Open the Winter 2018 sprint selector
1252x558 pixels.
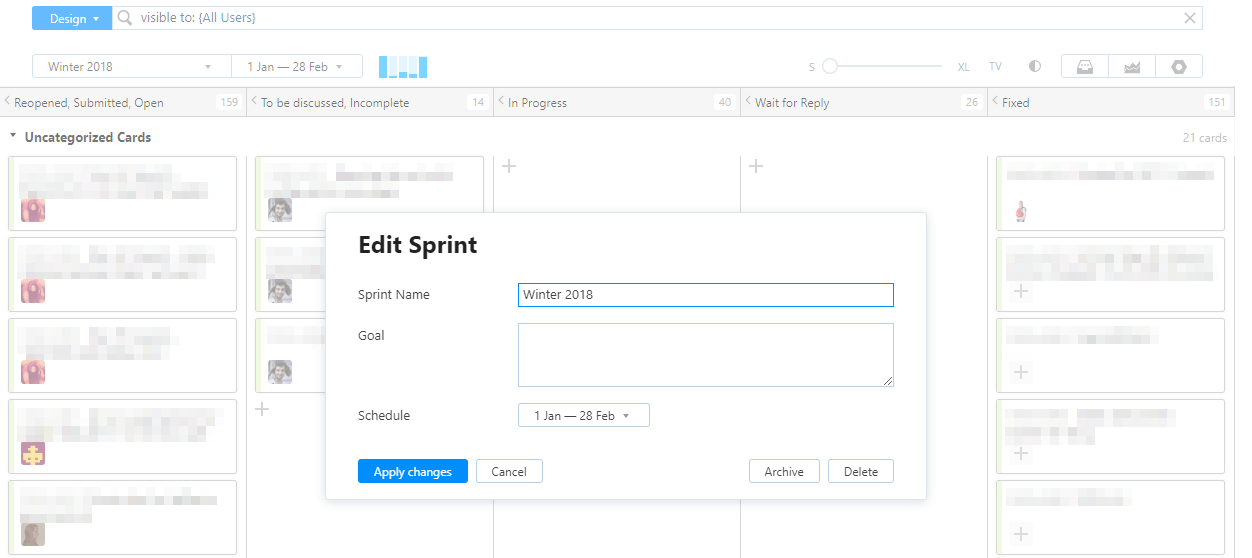131,67
